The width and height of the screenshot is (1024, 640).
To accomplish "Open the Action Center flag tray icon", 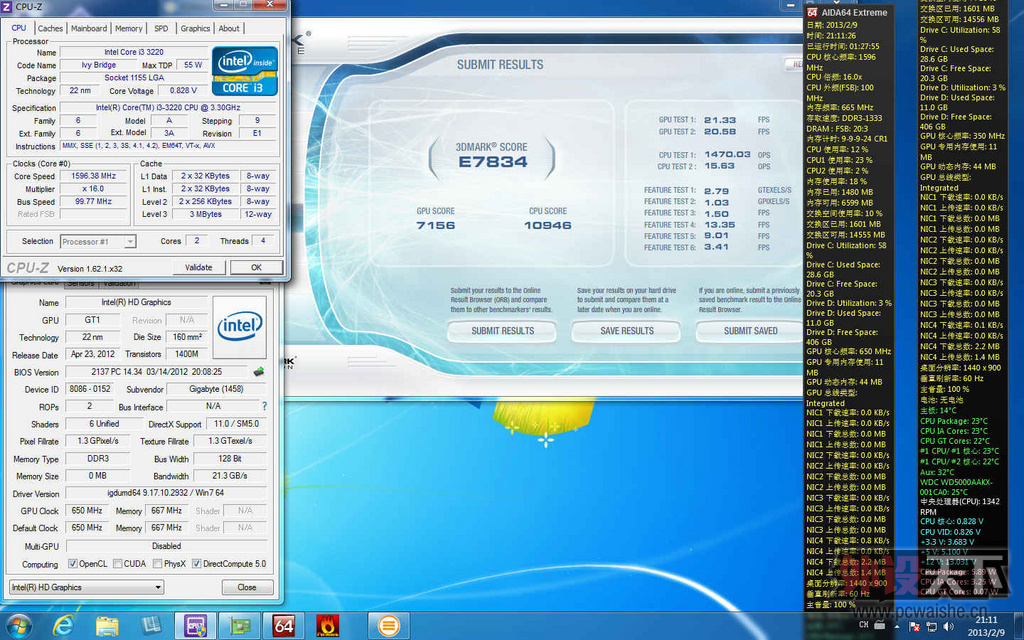I will pos(914,626).
